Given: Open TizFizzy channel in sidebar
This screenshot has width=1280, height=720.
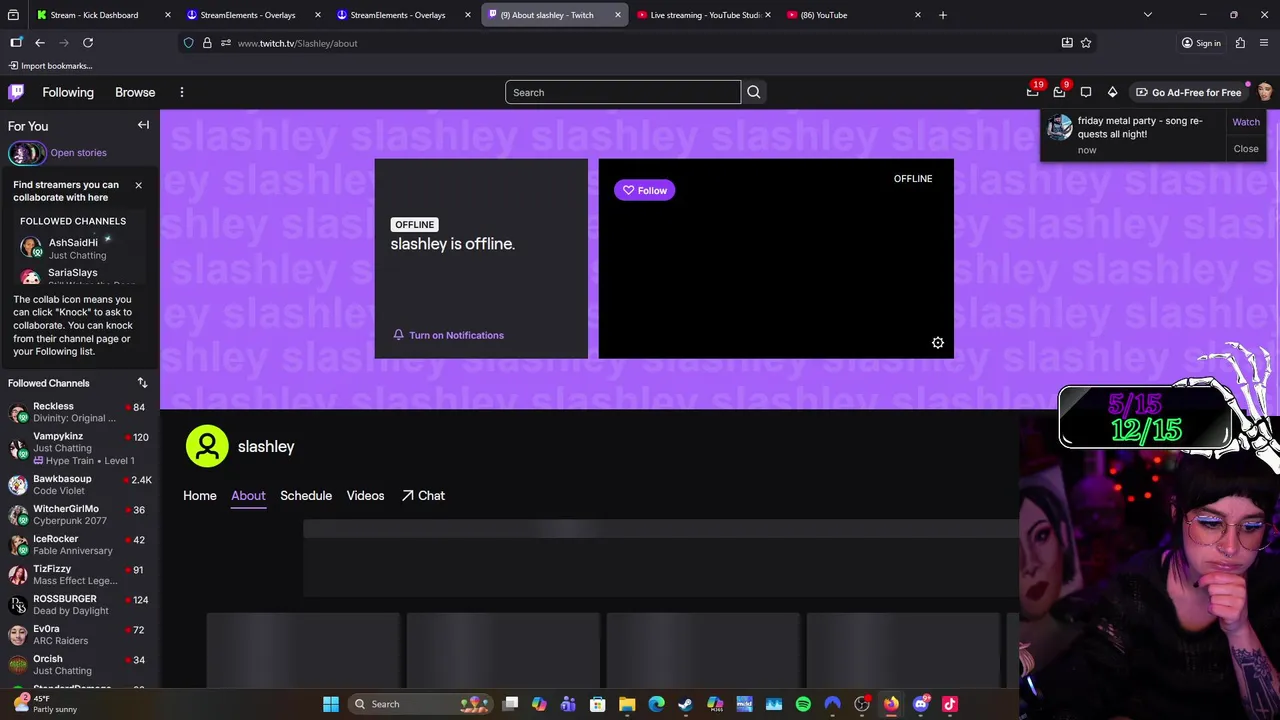Looking at the screenshot, I should pos(78,574).
